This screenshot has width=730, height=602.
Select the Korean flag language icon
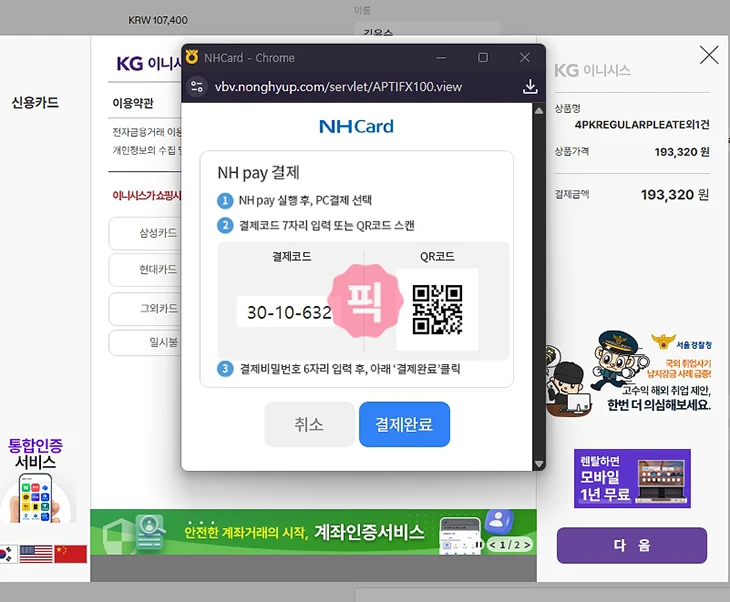(x=7, y=554)
